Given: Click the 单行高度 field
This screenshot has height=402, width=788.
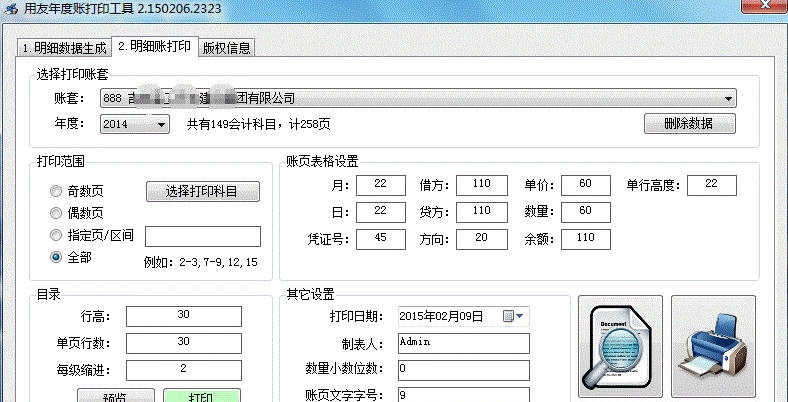Looking at the screenshot, I should pyautogui.click(x=712, y=185).
